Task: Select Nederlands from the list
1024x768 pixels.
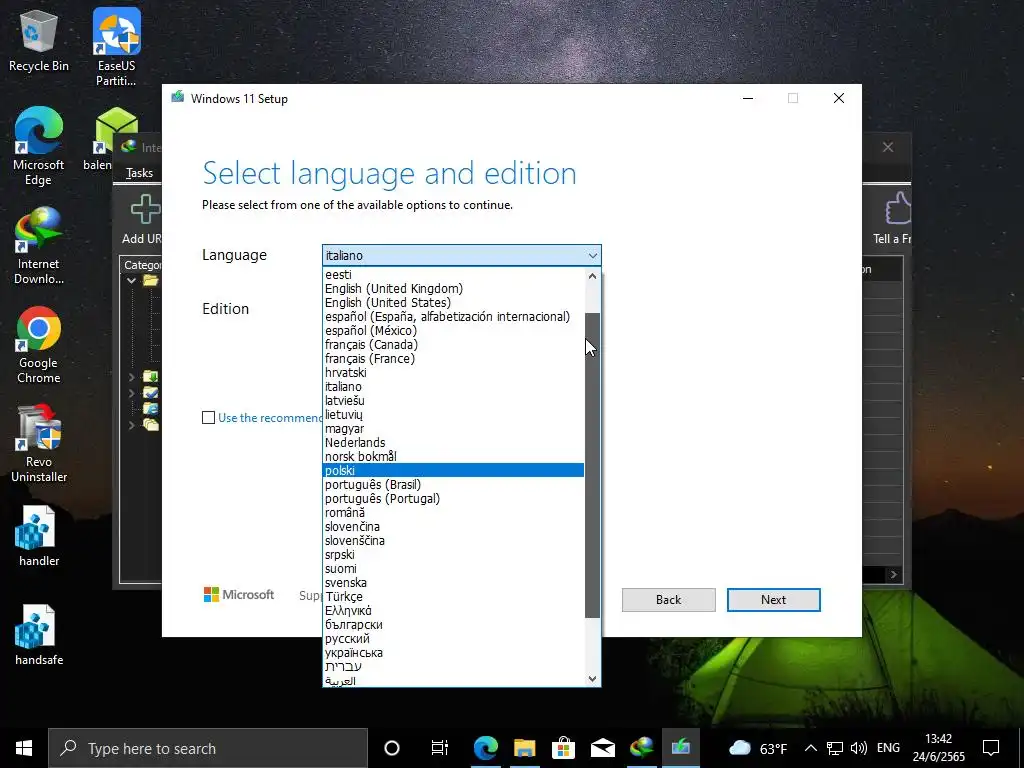Action: (x=454, y=442)
